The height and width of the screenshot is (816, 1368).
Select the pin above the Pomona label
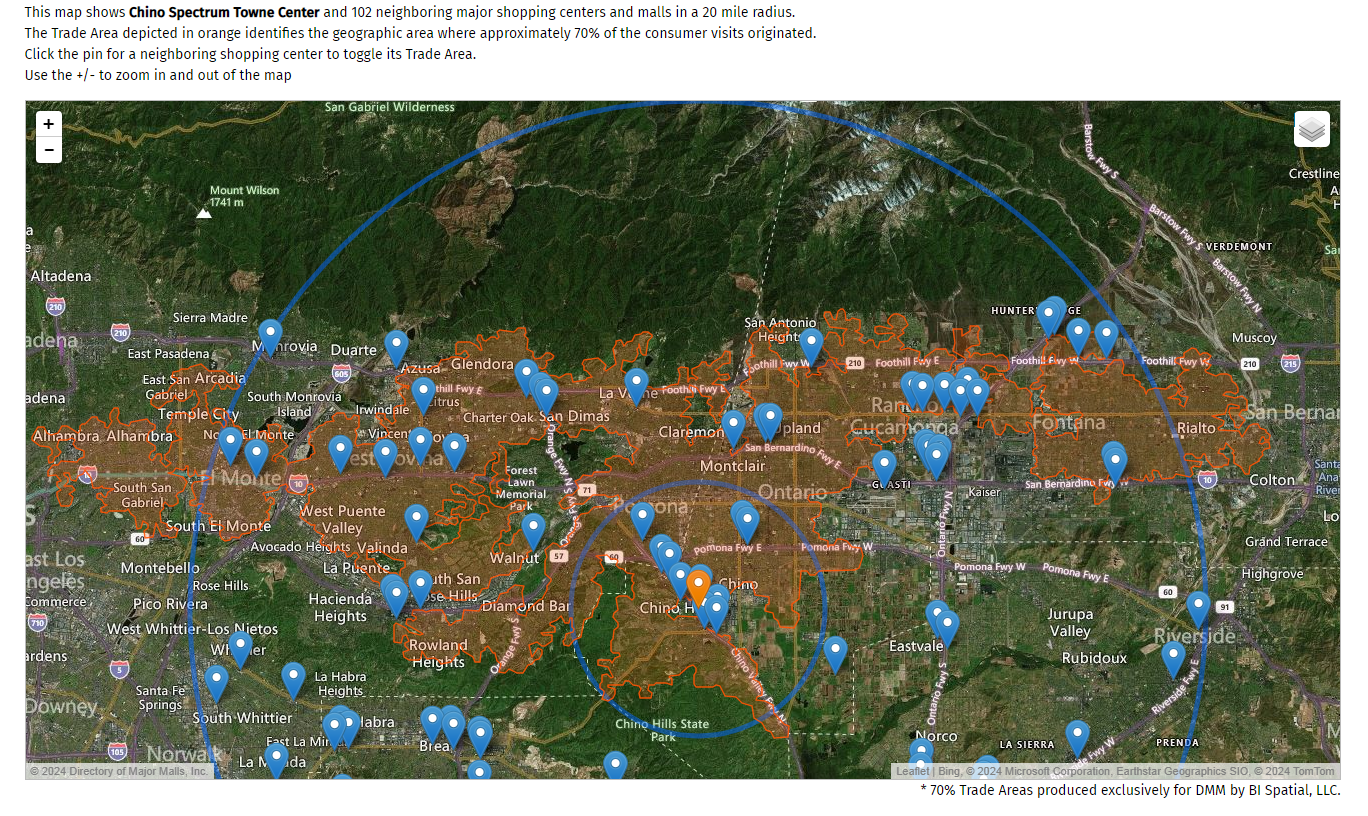[642, 517]
